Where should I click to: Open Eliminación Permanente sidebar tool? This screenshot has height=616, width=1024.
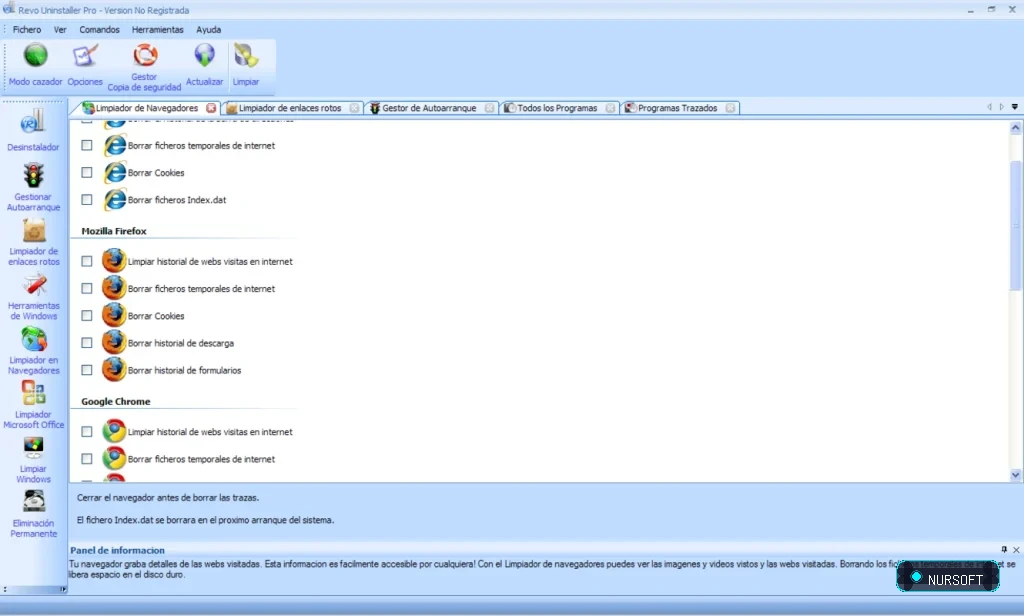[x=33, y=515]
